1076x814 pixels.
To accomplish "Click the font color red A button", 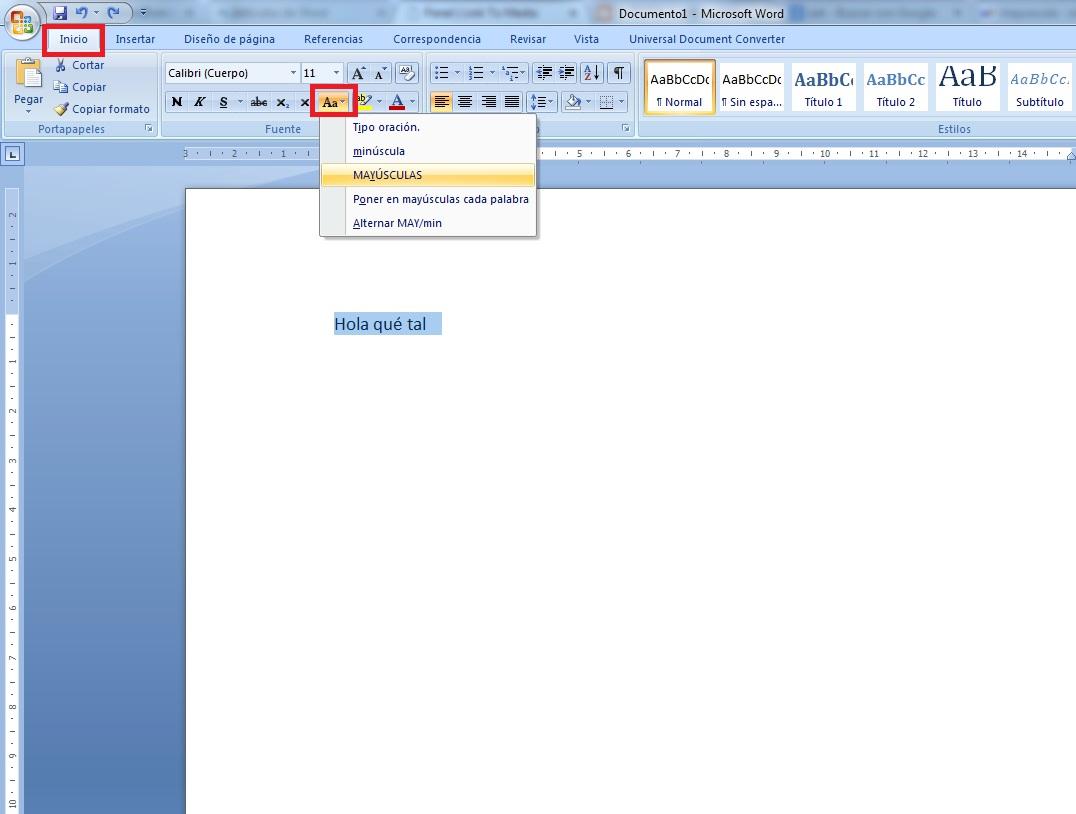I will [397, 102].
